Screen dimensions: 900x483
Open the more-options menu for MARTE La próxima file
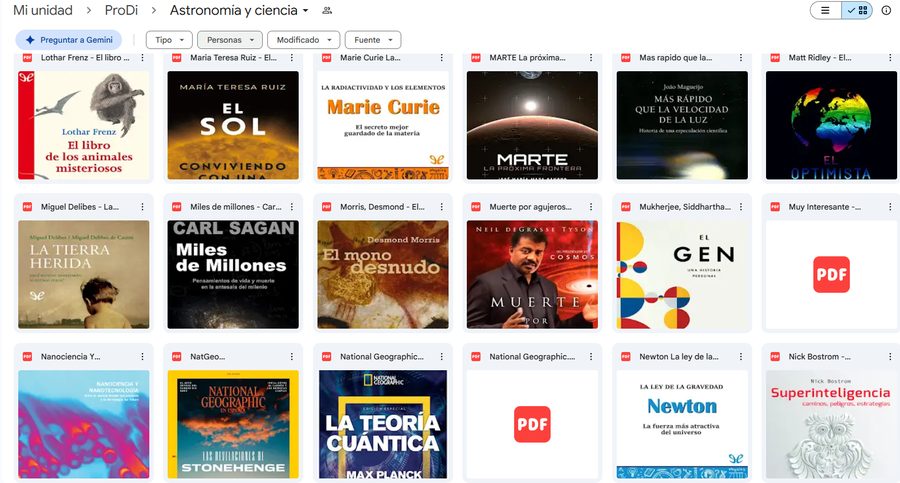pos(591,57)
